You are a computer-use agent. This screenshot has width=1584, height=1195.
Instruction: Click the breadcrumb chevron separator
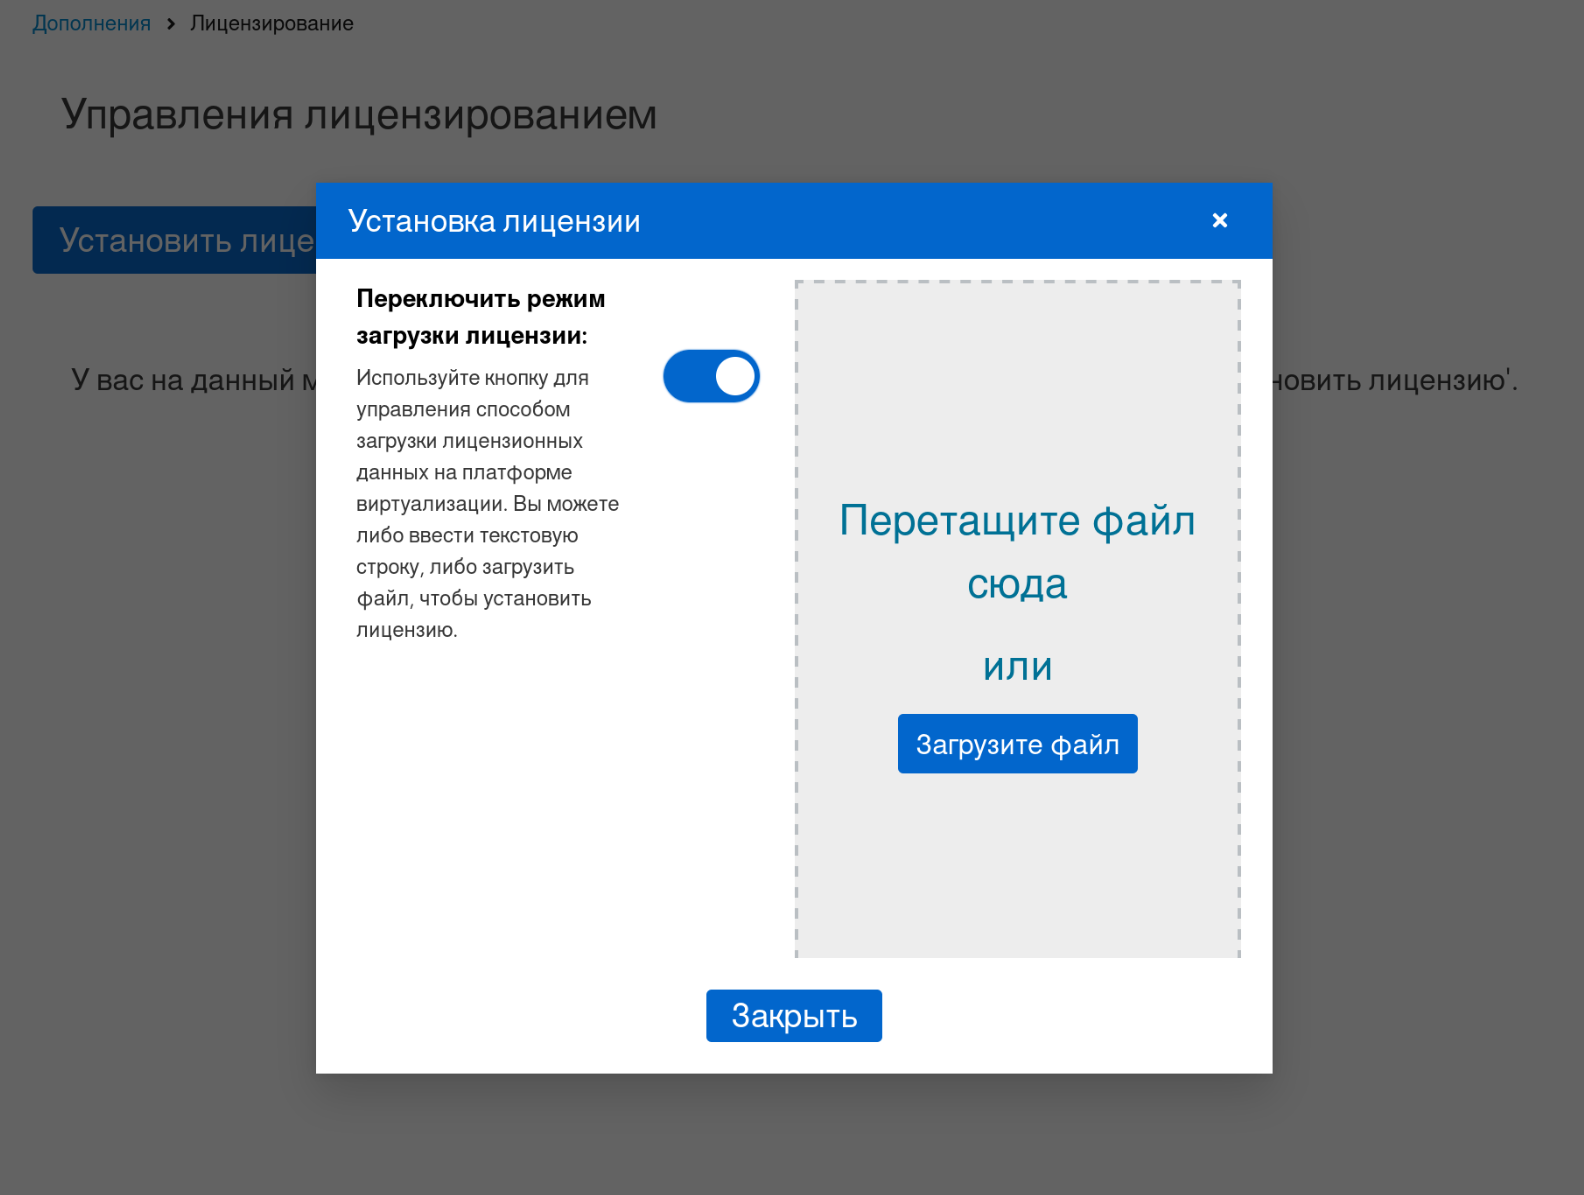(x=171, y=23)
